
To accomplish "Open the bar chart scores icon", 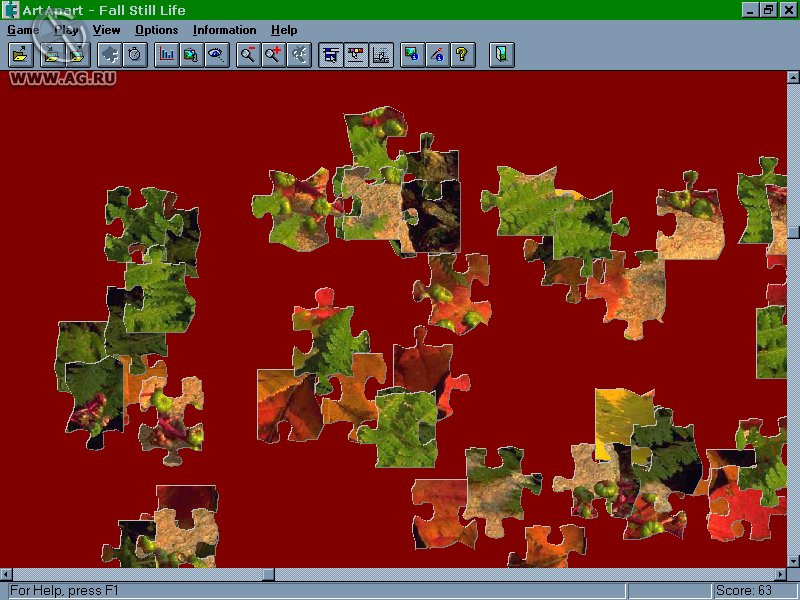I will click(x=166, y=55).
